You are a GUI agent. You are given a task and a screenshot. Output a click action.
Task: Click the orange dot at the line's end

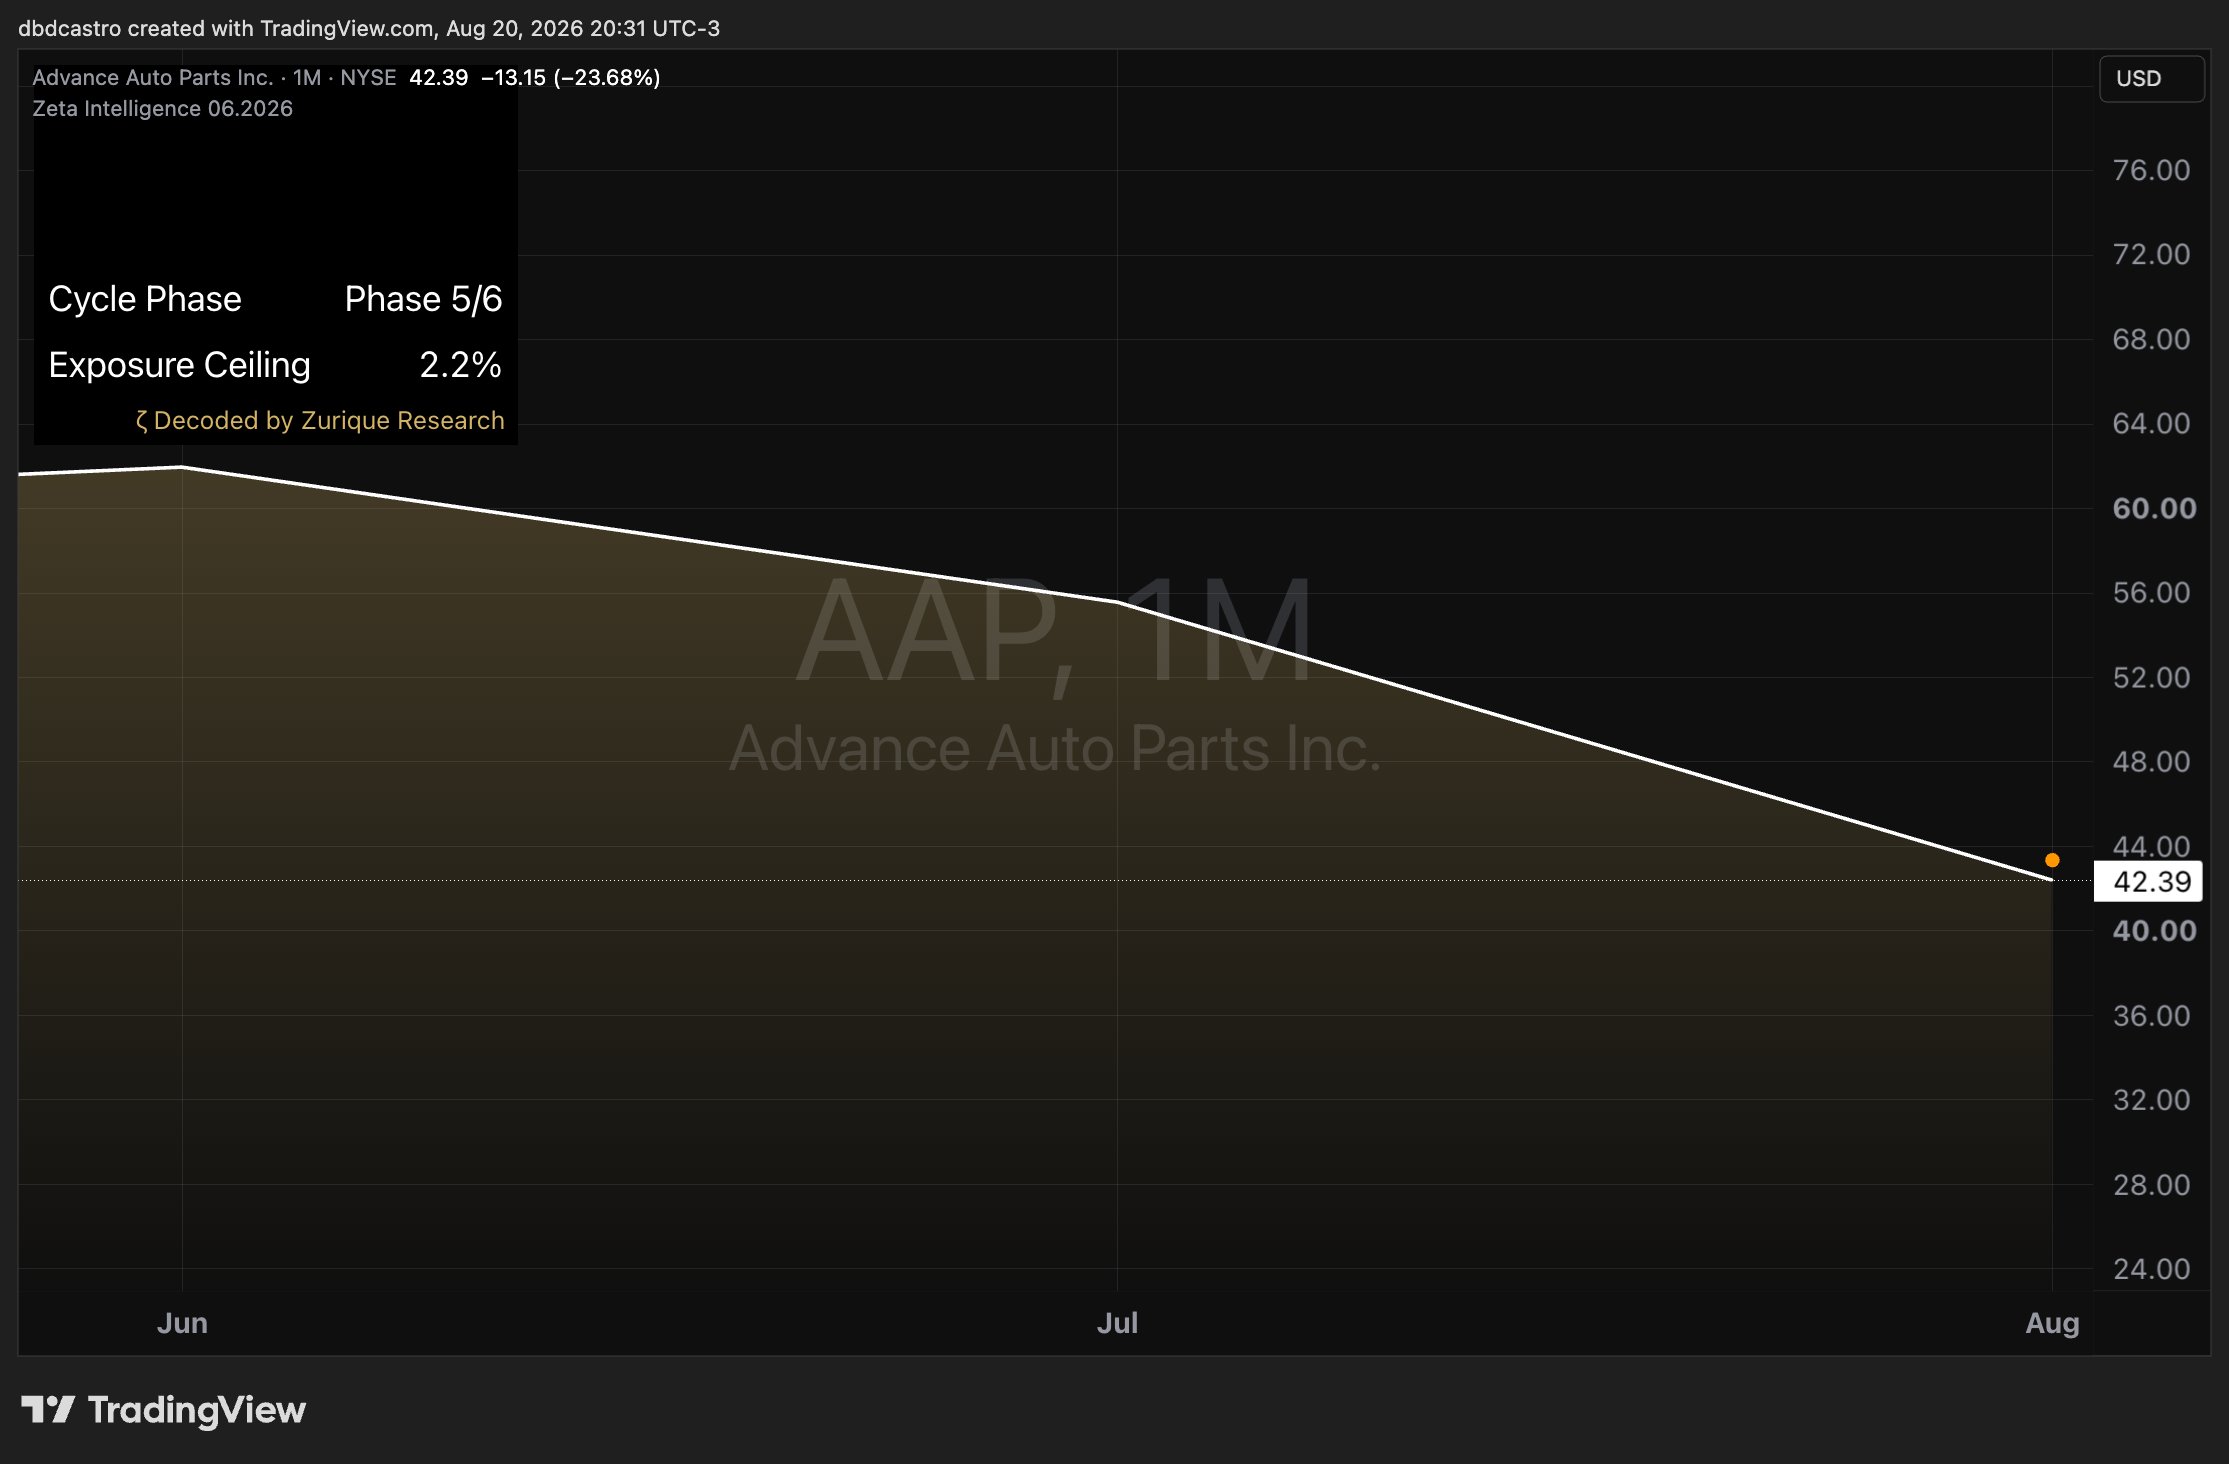2052,860
